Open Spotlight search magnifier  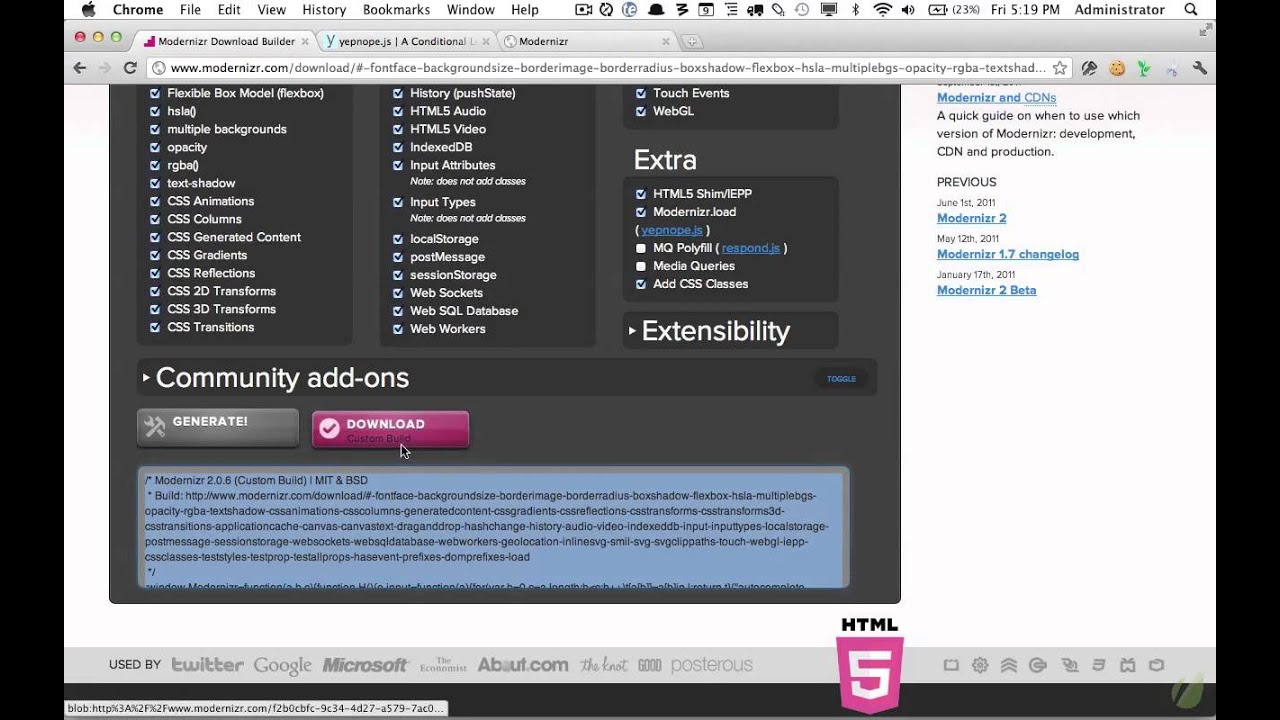point(1190,10)
